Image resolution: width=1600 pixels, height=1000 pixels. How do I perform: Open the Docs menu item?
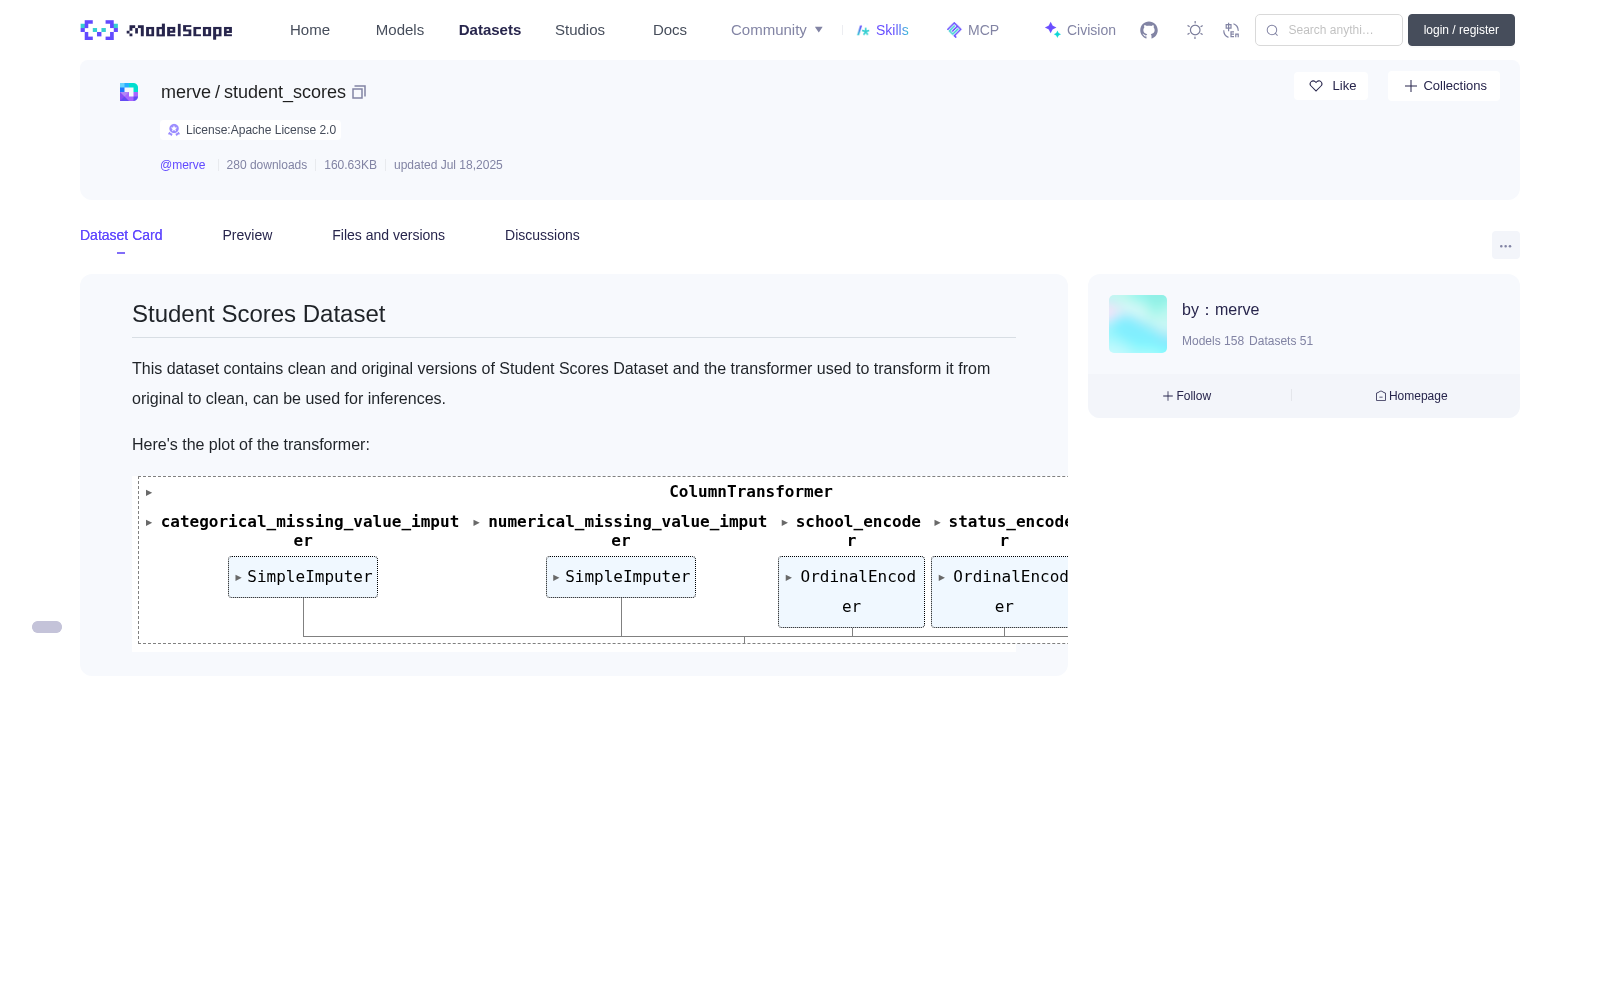(670, 30)
